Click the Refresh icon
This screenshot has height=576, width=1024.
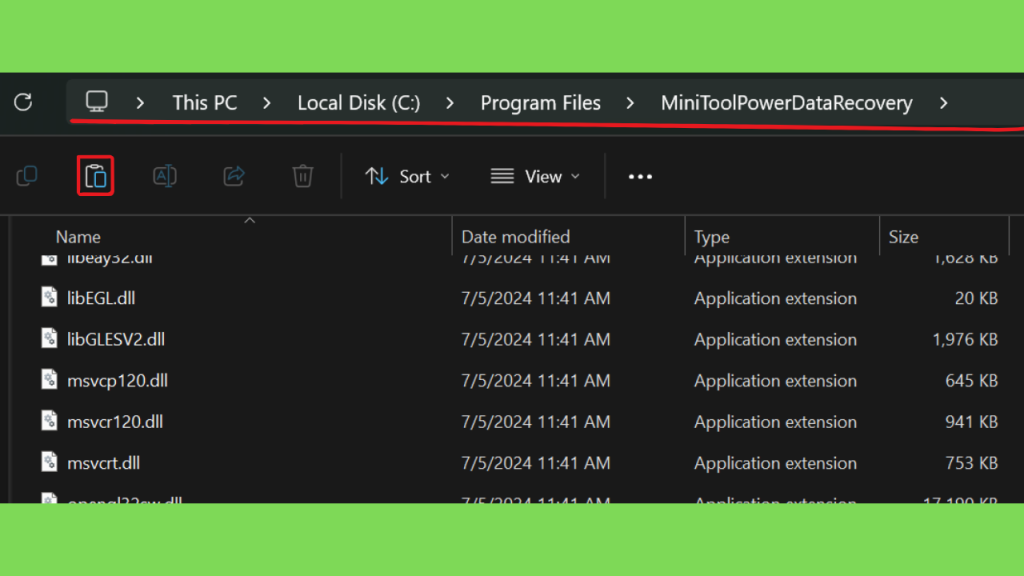tap(24, 102)
